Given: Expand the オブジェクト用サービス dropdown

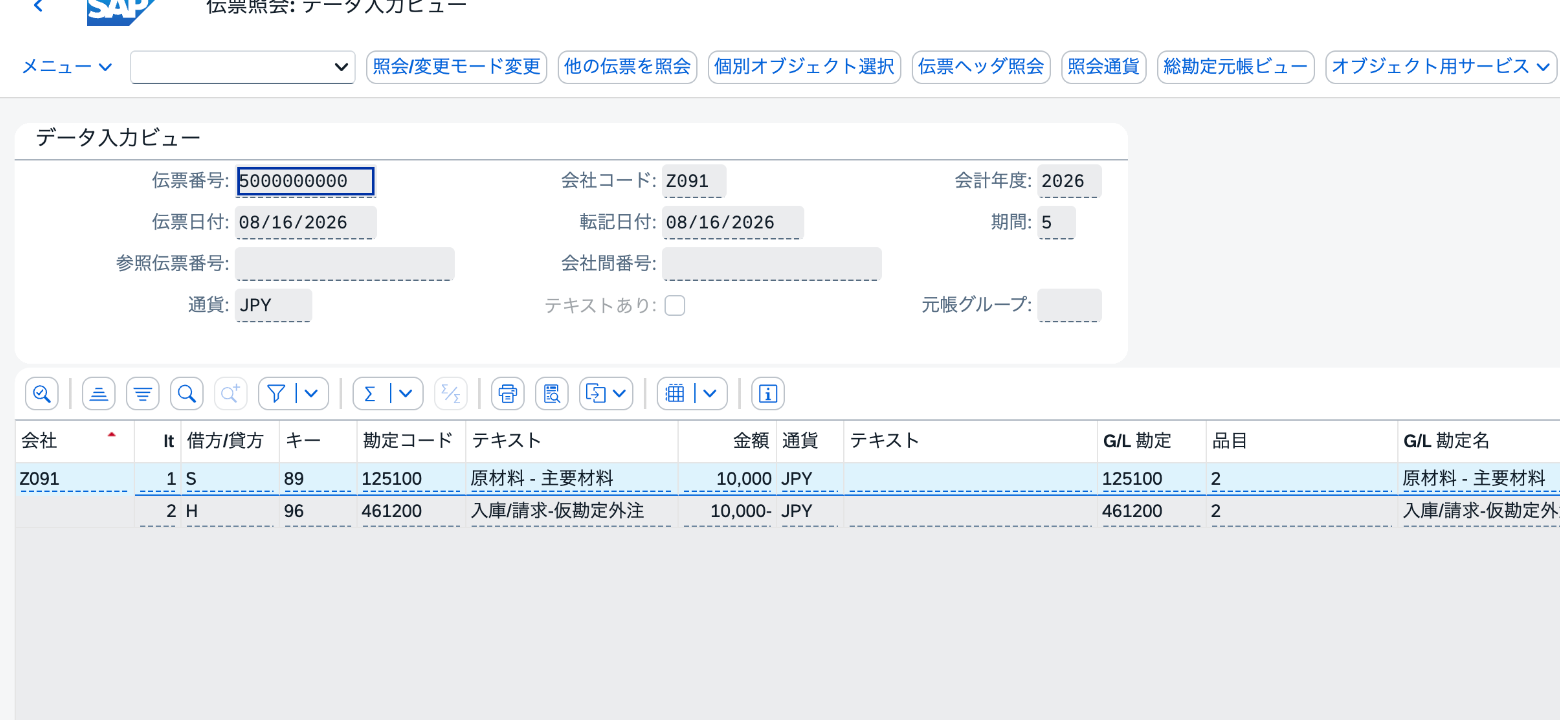Looking at the screenshot, I should click(x=1441, y=67).
